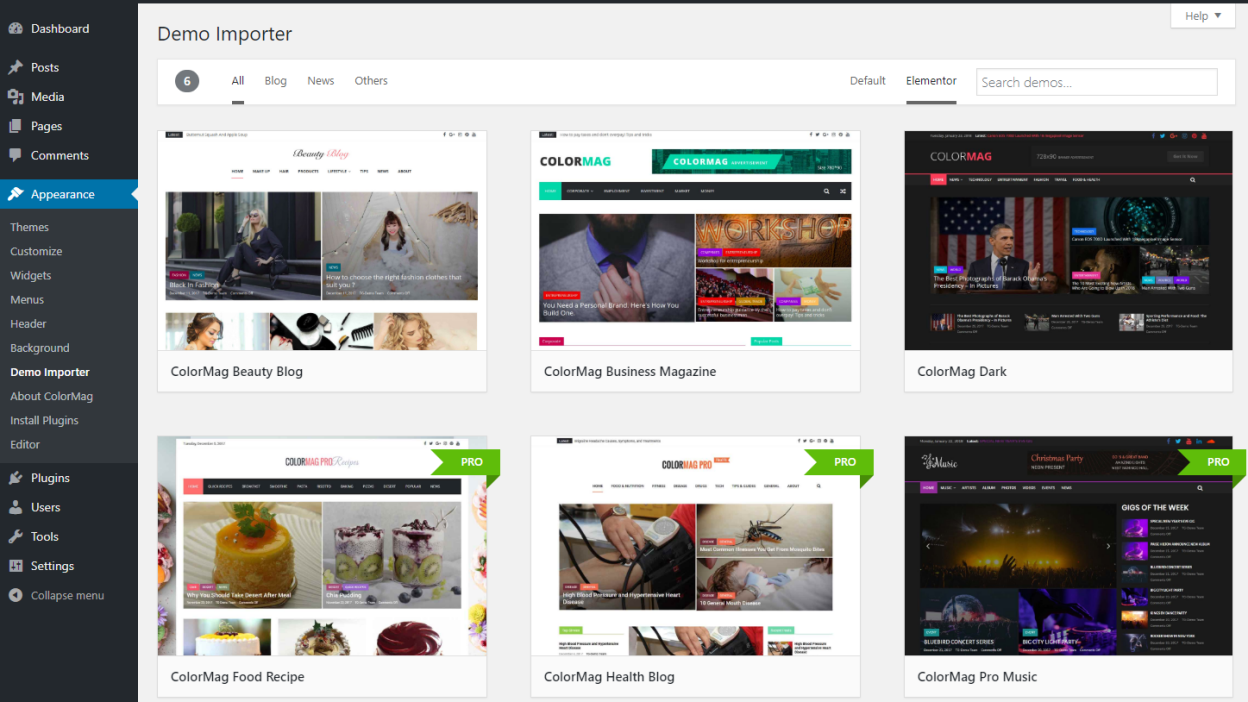
Task: Click the "ColorMag Business Magazine" title
Action: (630, 371)
